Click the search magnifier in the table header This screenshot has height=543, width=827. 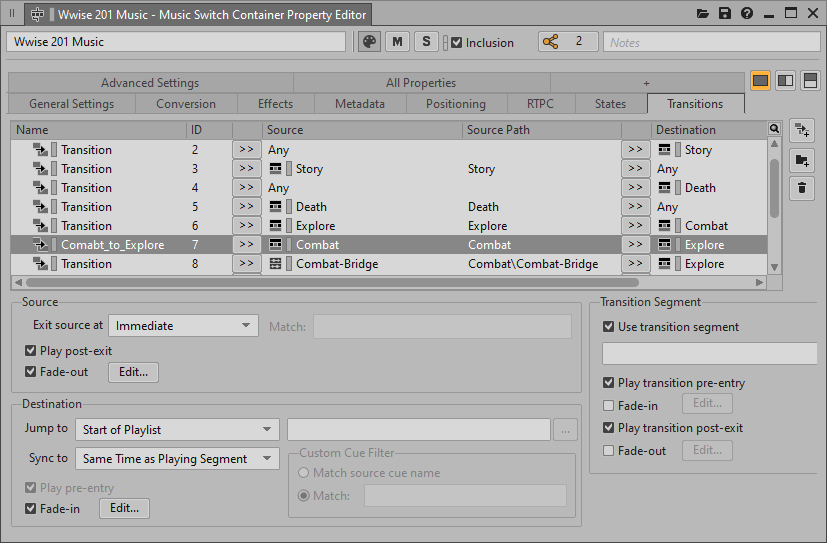774,129
